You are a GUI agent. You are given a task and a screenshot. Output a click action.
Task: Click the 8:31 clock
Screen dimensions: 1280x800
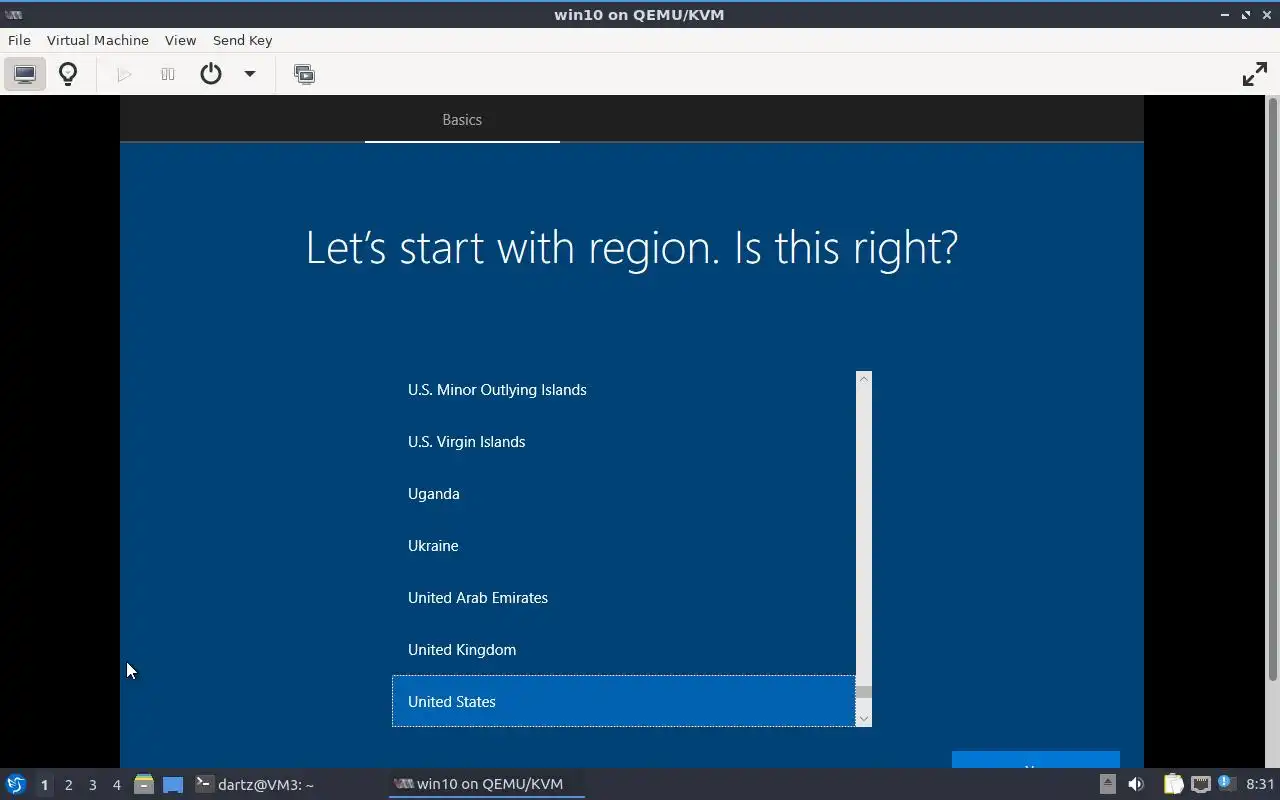pos(1260,784)
